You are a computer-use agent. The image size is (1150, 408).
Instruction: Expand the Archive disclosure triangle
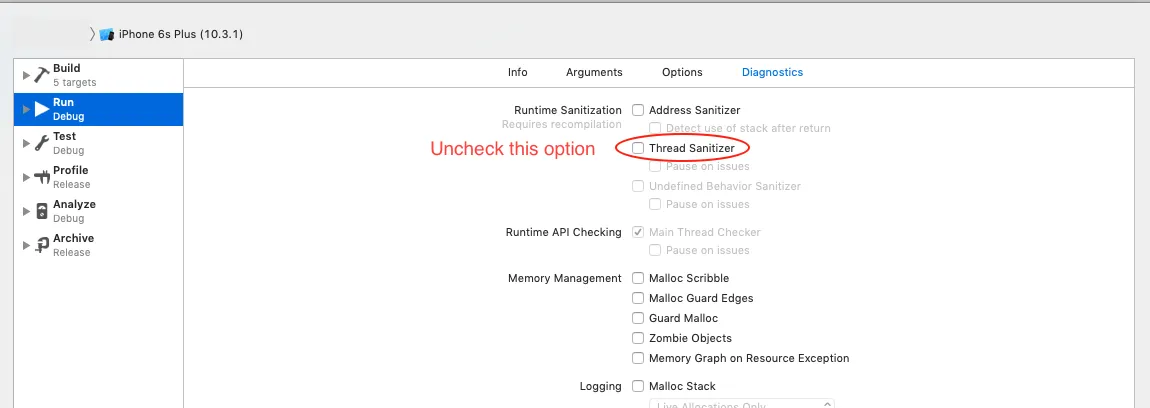tap(25, 245)
